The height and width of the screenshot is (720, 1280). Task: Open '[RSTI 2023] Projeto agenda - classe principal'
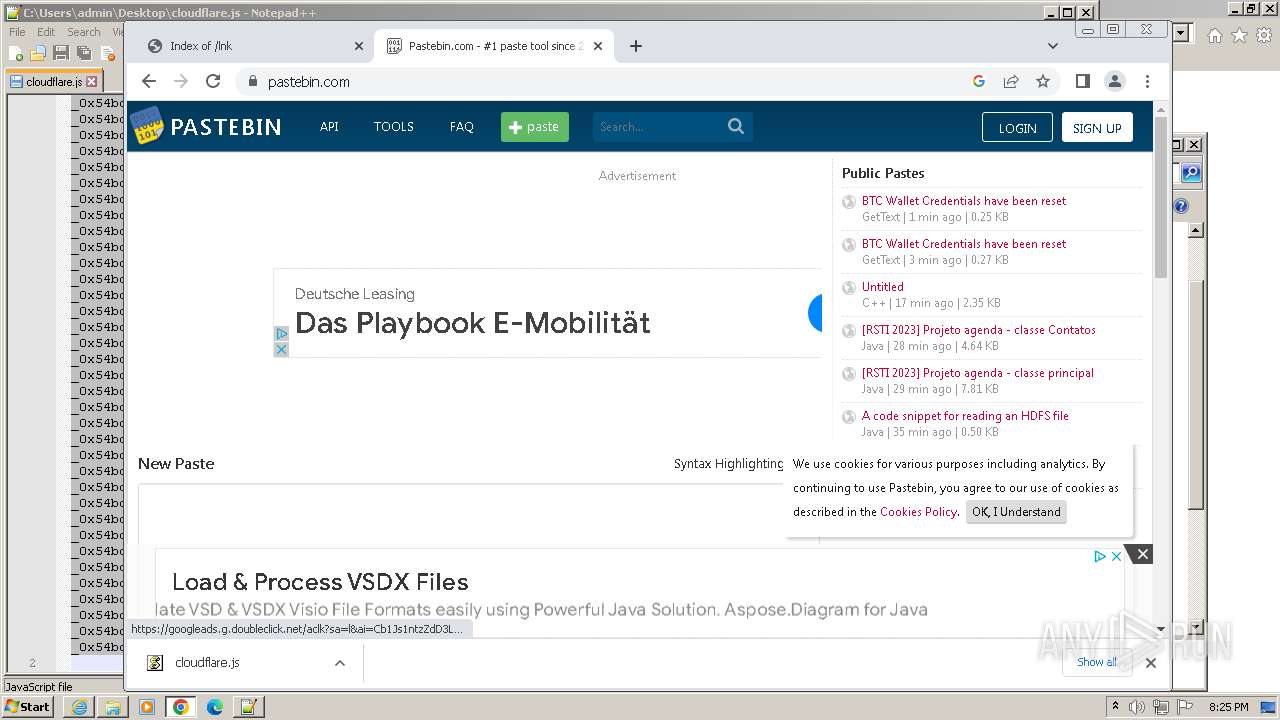pyautogui.click(x=978, y=373)
